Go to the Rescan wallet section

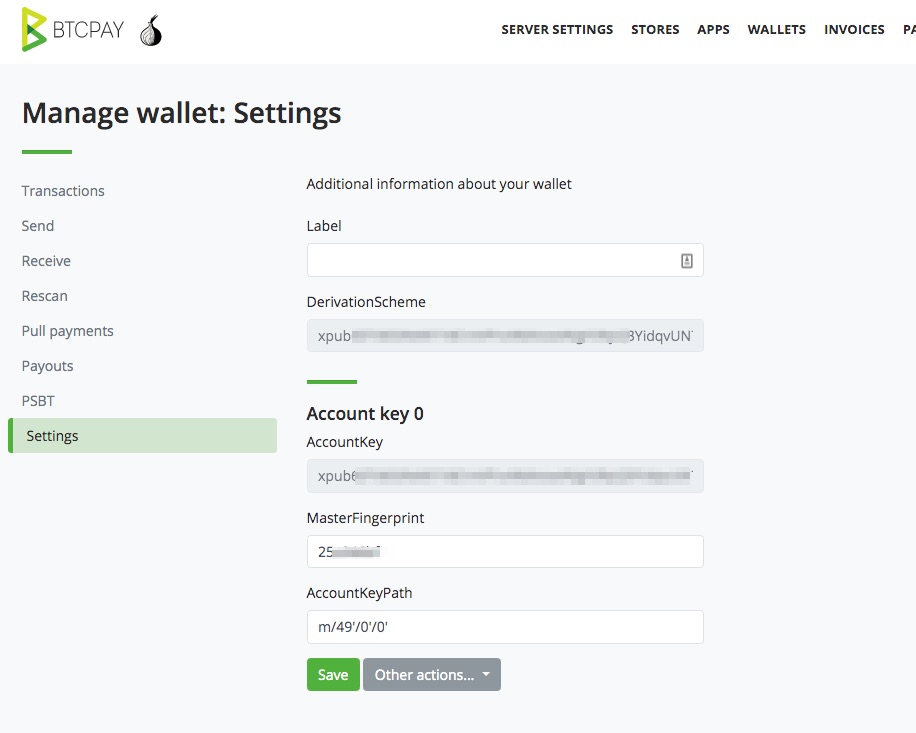44,296
